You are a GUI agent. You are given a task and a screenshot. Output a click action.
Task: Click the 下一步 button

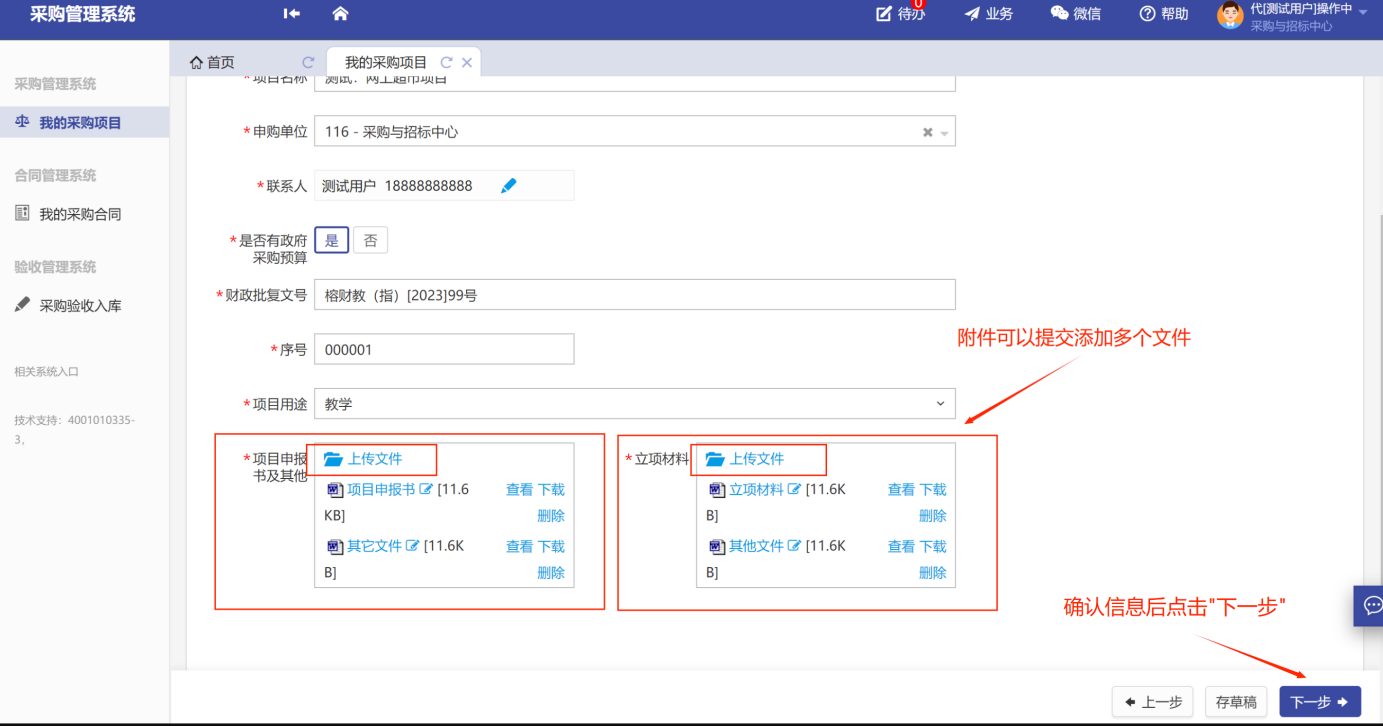tap(1319, 702)
